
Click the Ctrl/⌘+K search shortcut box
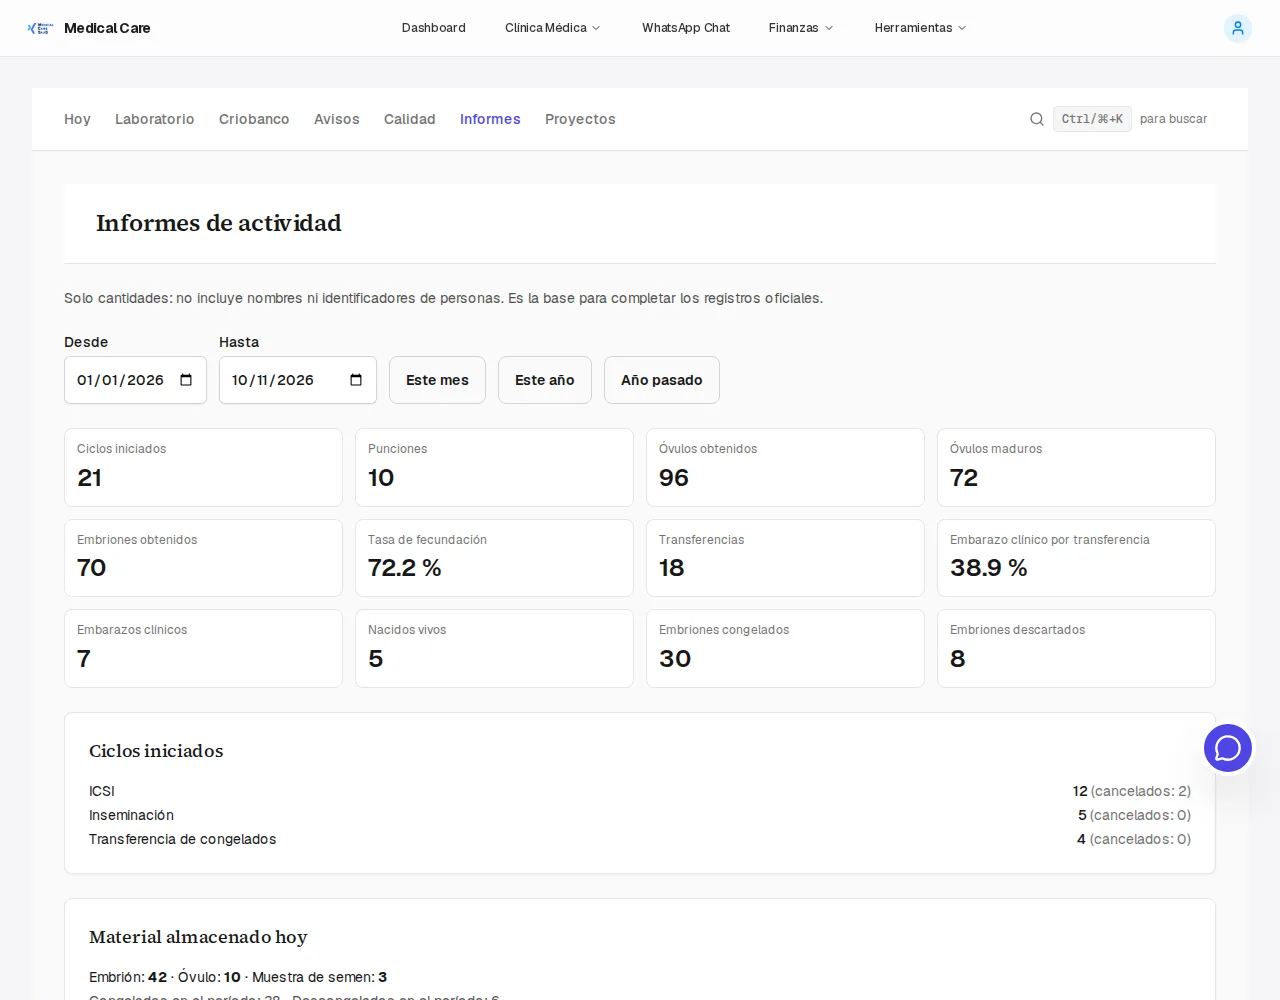tap(1092, 119)
